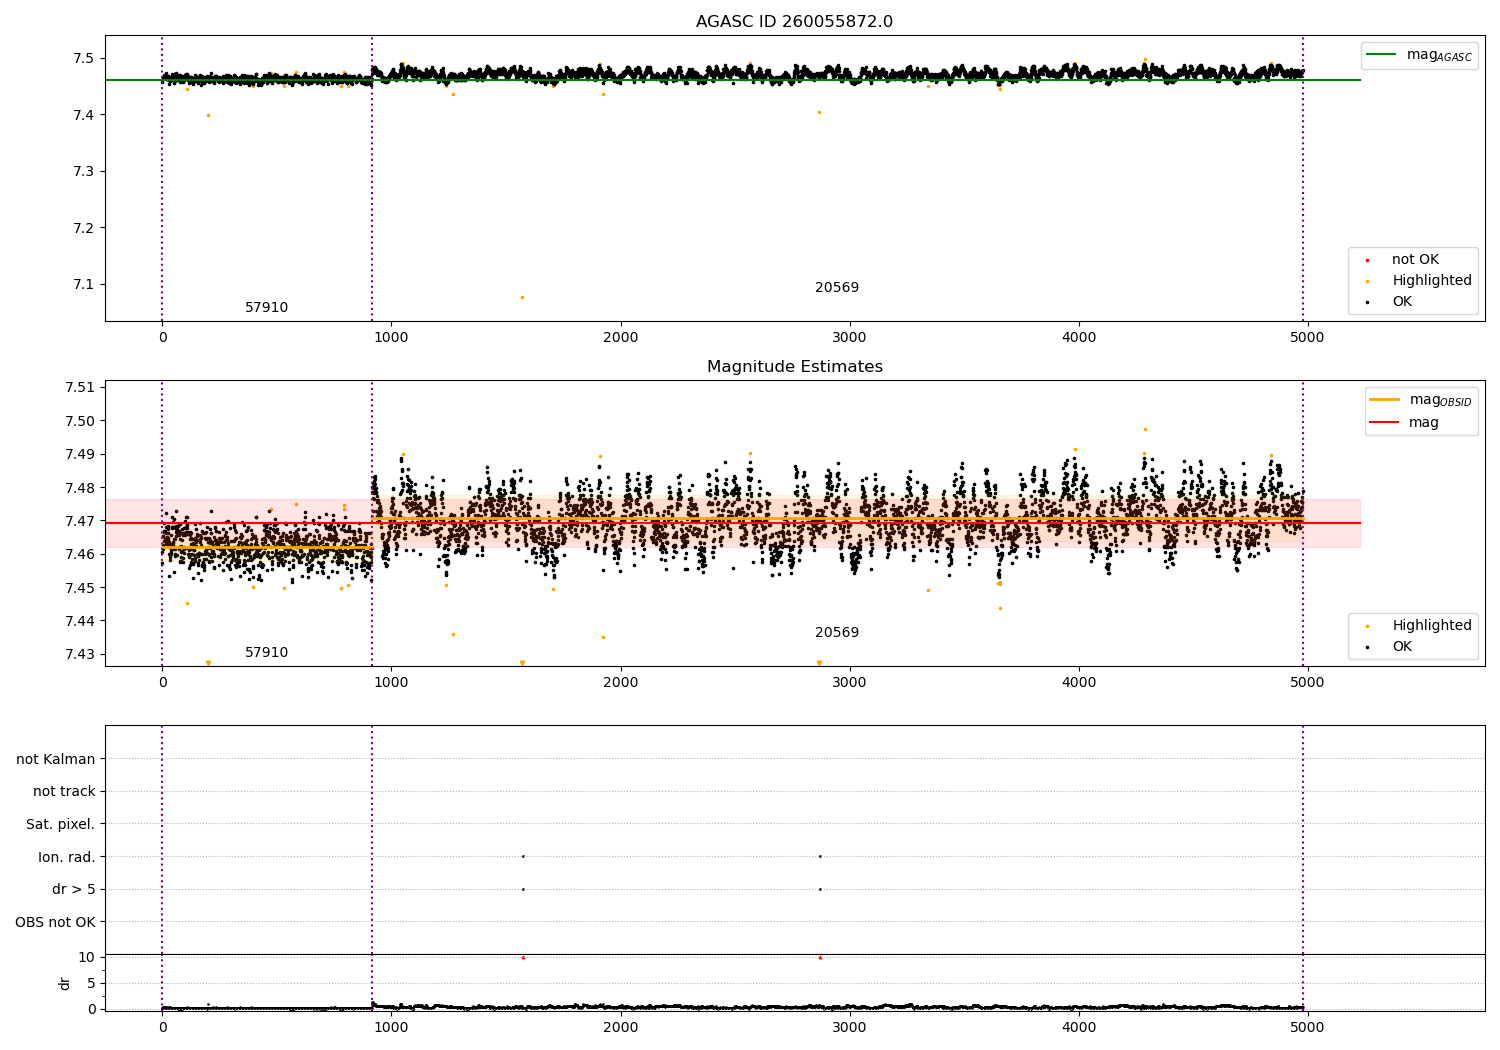1500x1050 pixels.
Task: Click 'Highlighted' legend entry in middle plot
Action: [x=1419, y=626]
